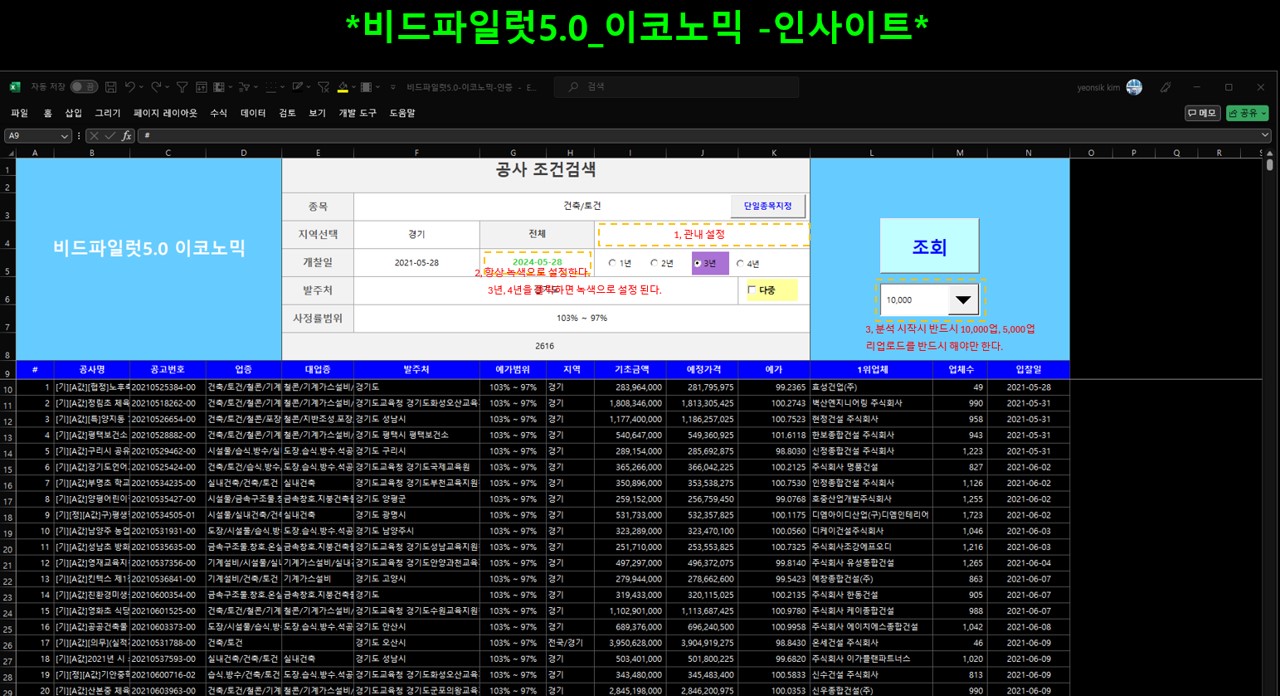Click the 조회 search button
This screenshot has width=1280, height=696.
pyautogui.click(x=929, y=246)
